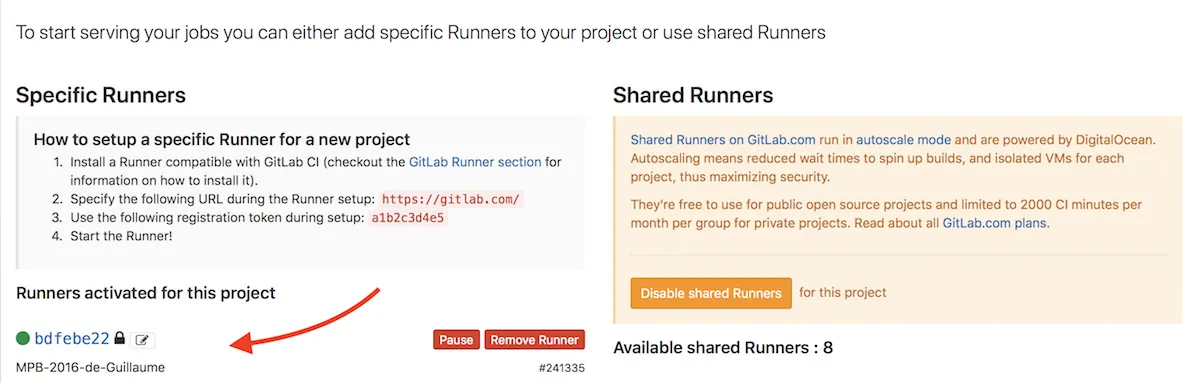
Task: Click 'How to setup a specific Runner' heading
Action: (222, 140)
